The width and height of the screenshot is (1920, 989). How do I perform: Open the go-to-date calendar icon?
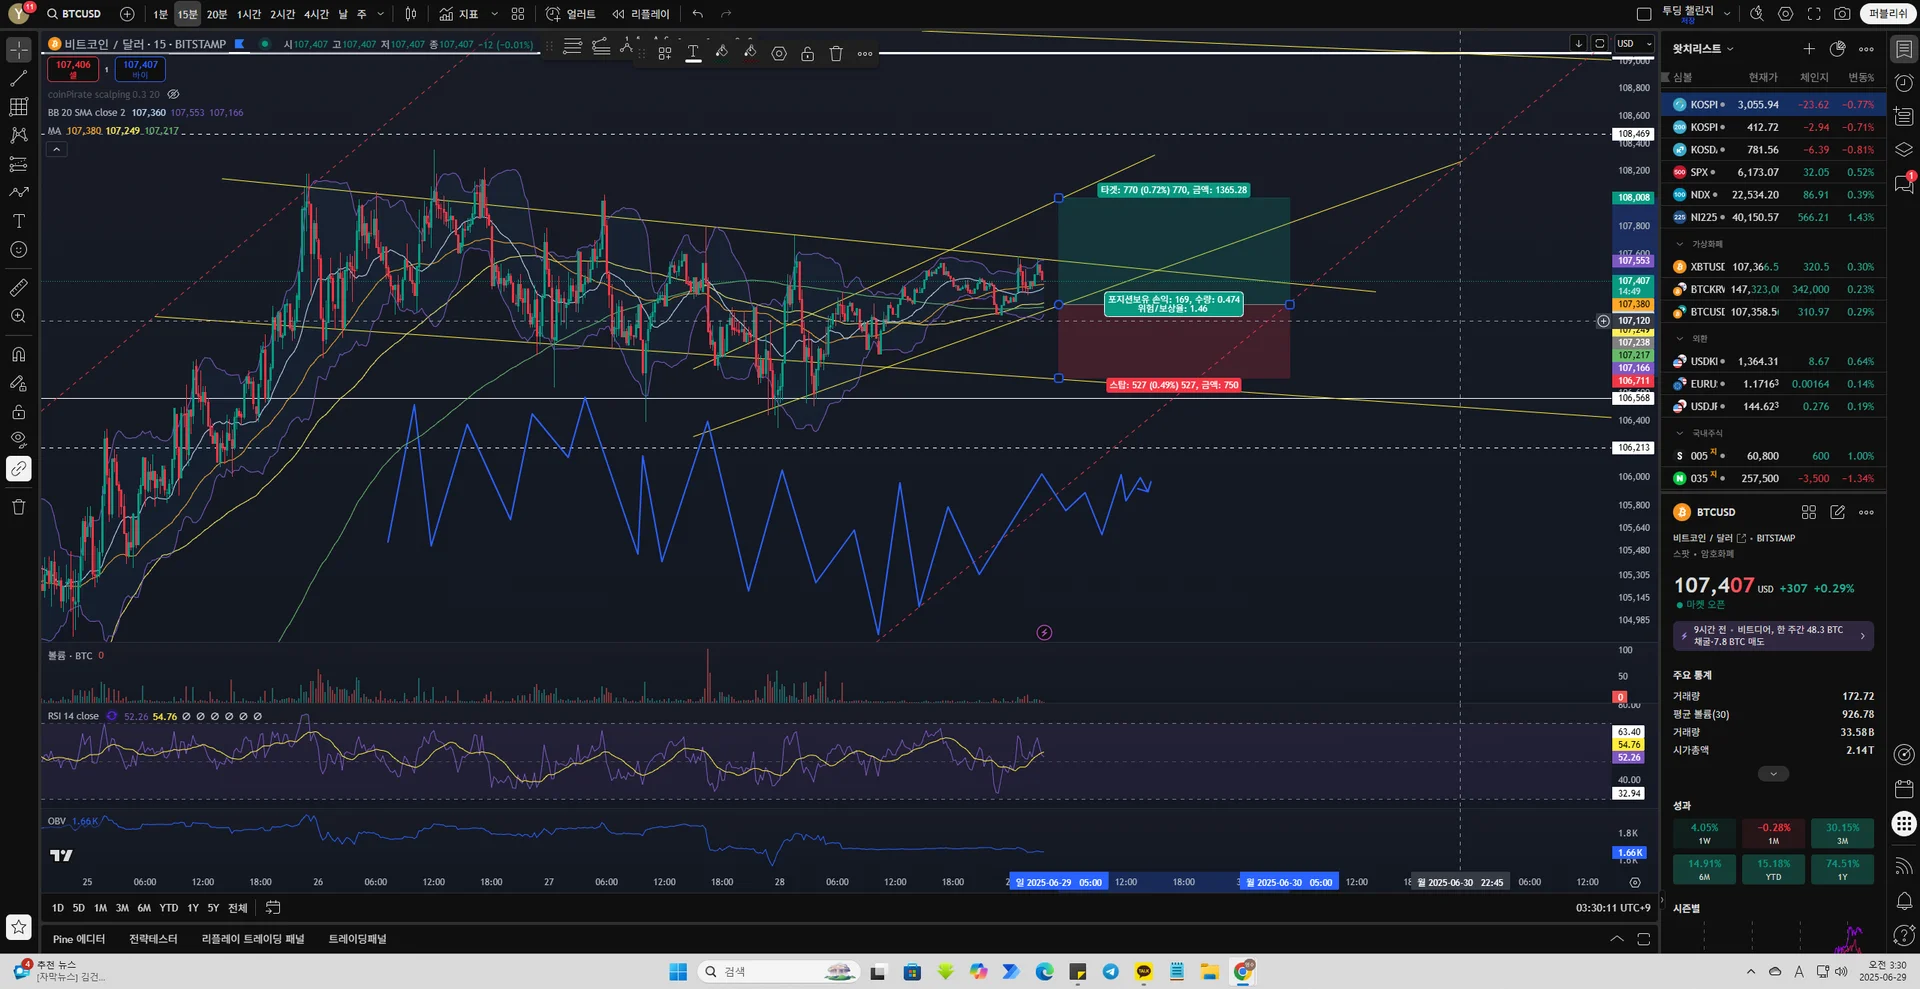[273, 908]
